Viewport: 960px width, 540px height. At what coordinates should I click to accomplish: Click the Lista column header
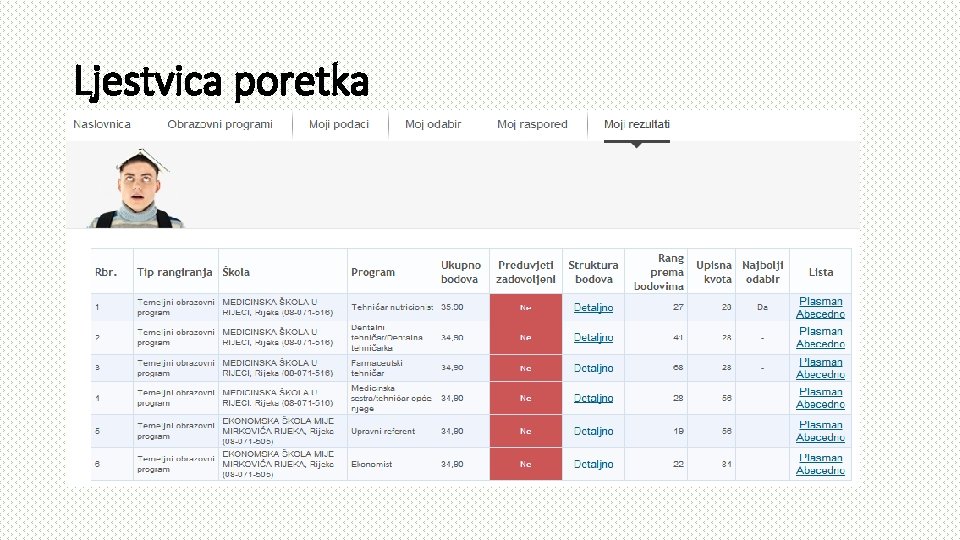[820, 272]
